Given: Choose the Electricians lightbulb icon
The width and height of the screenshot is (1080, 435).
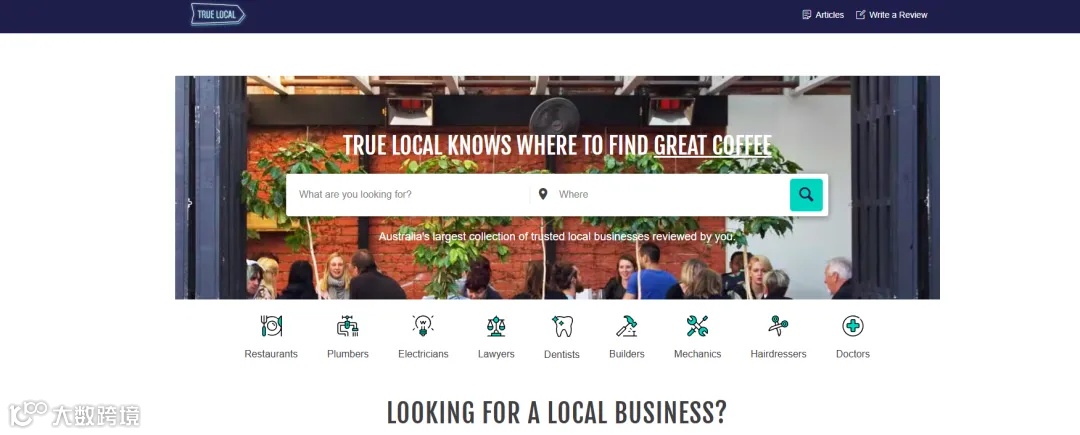Looking at the screenshot, I should [423, 326].
